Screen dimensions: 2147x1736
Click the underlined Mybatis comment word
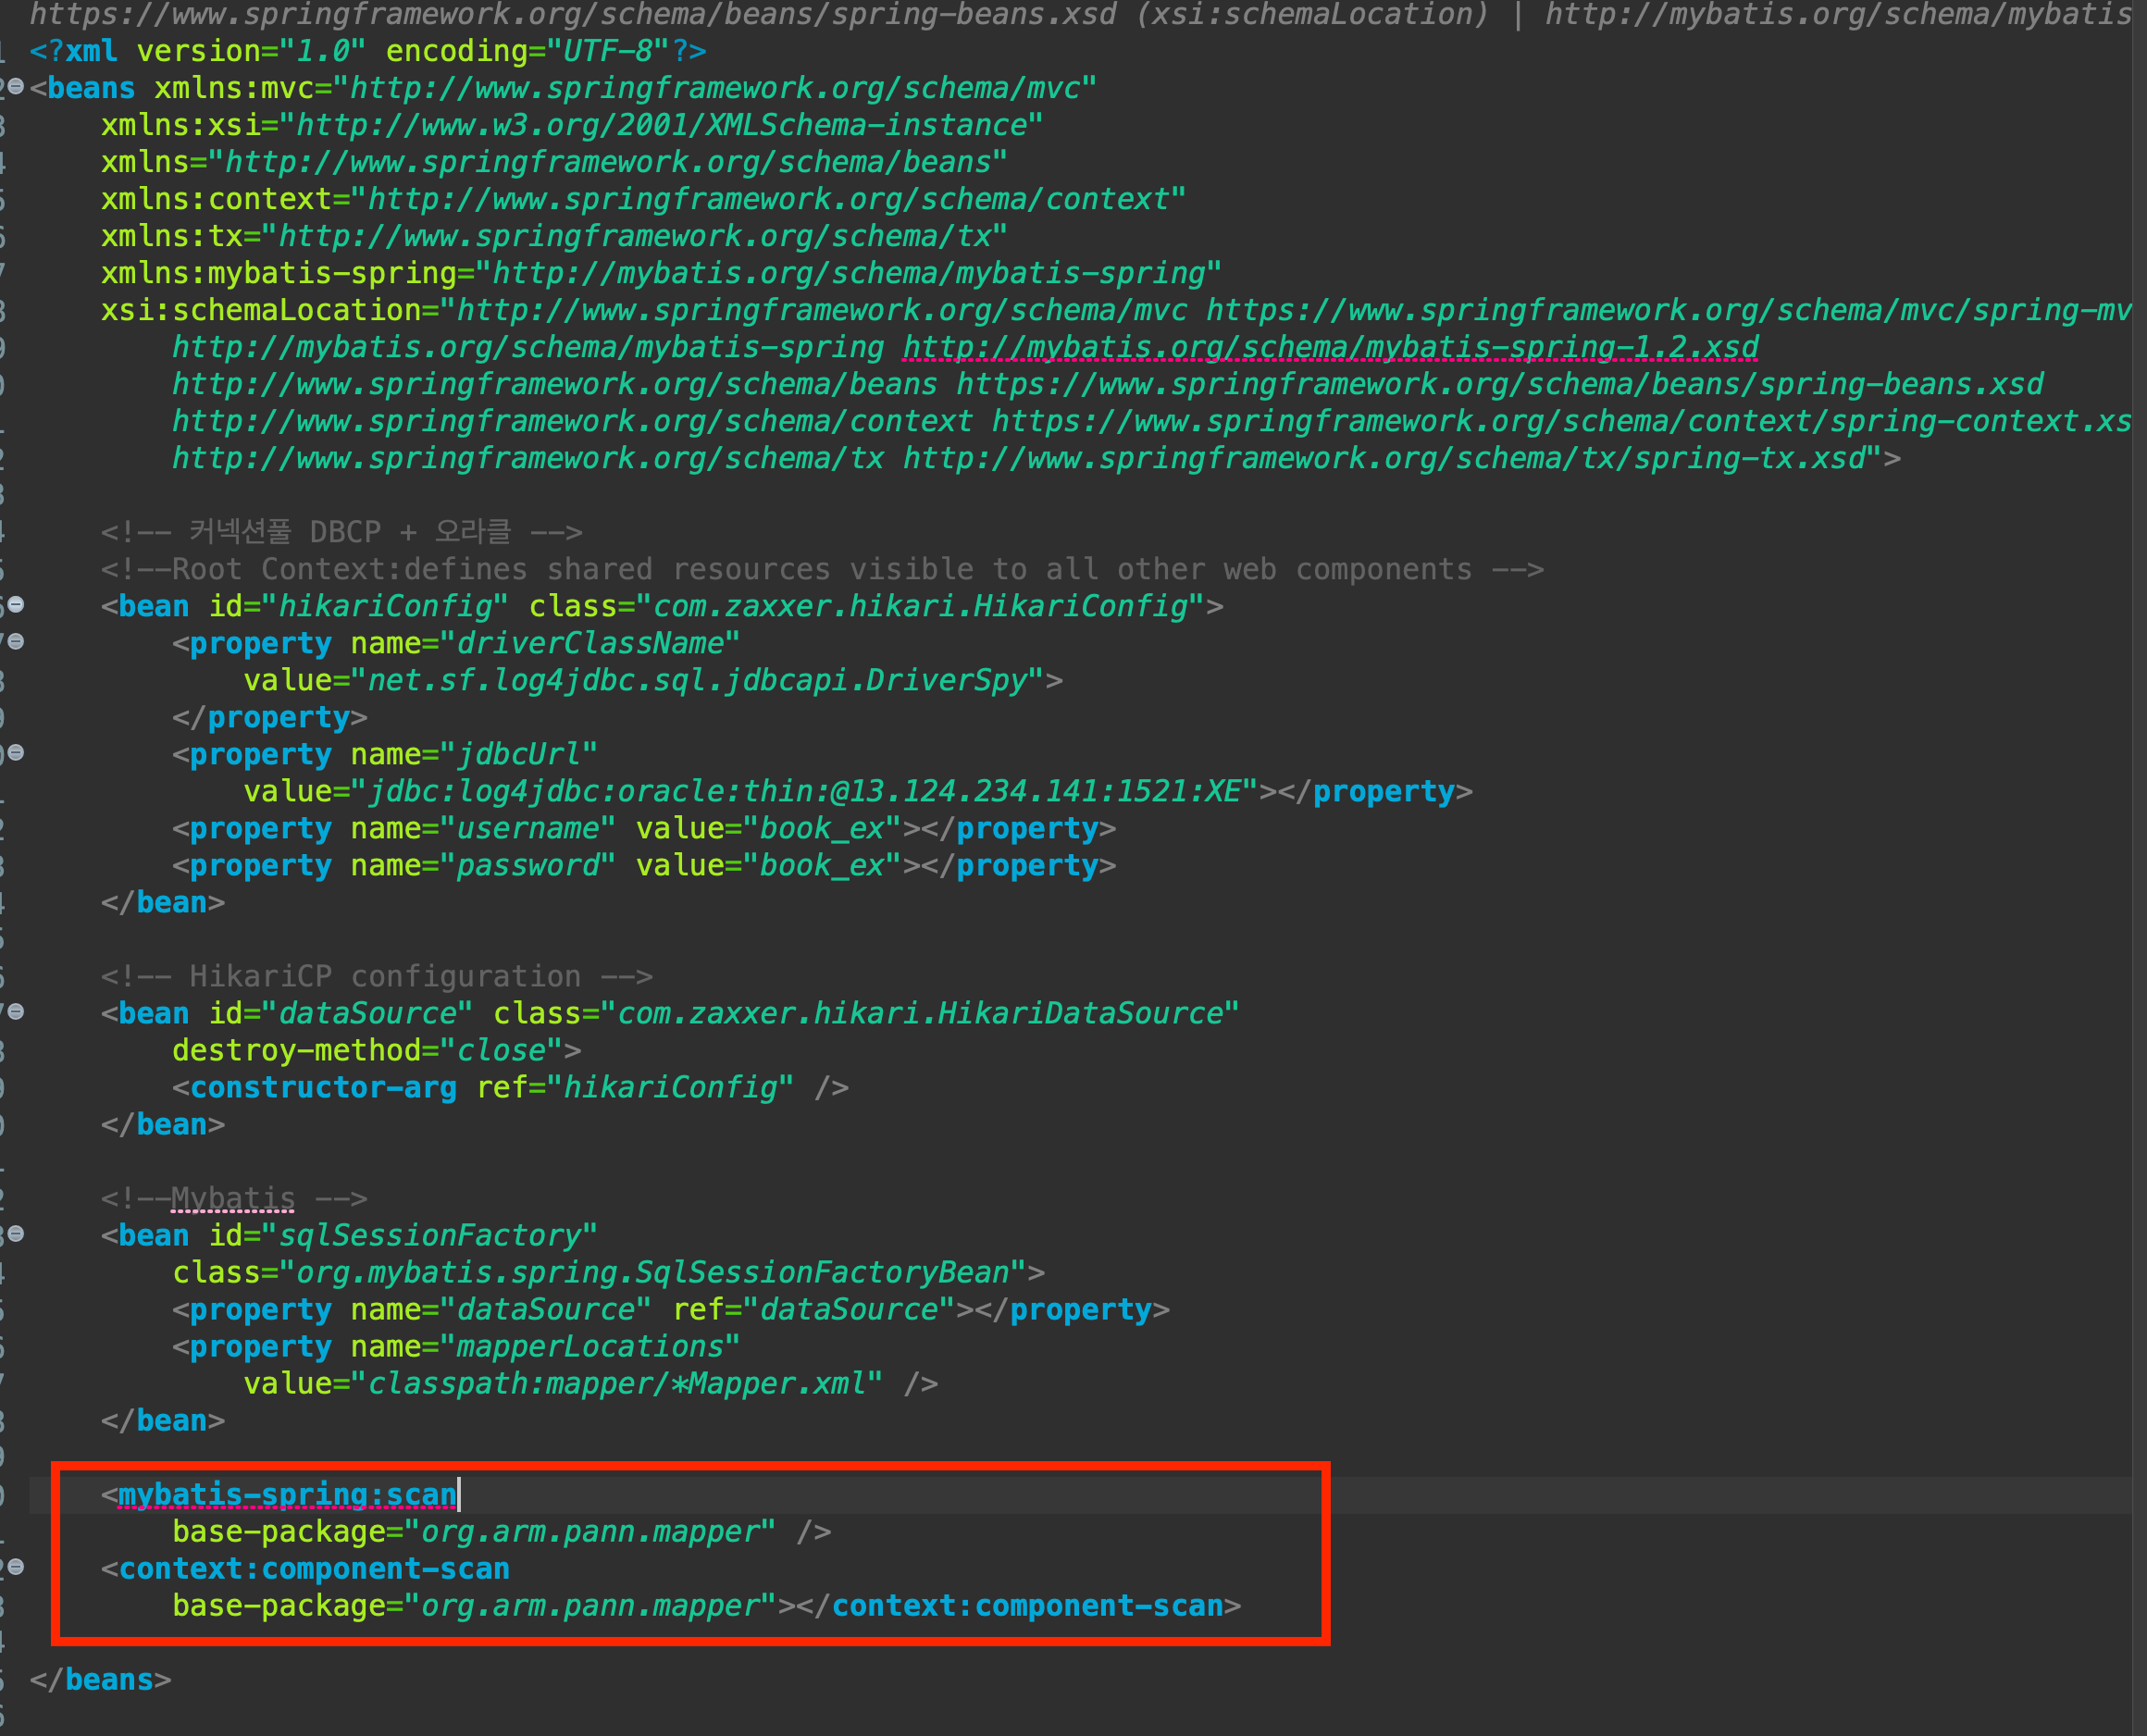coord(233,1198)
